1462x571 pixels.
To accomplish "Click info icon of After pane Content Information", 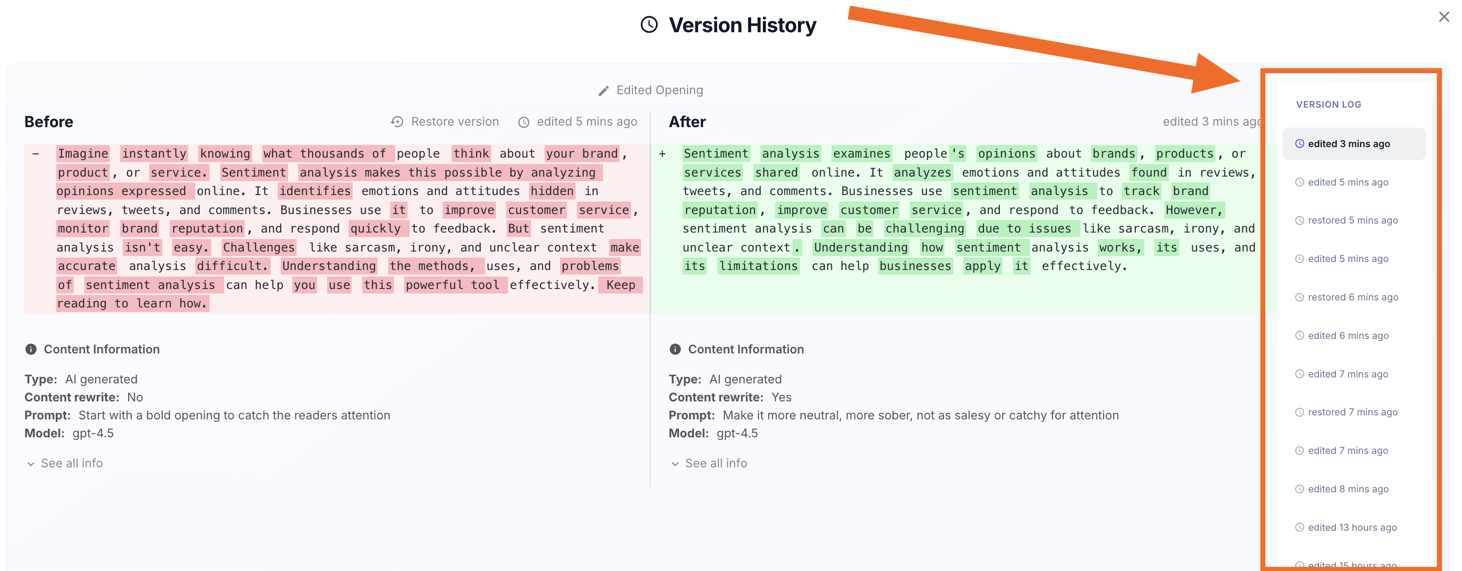I will click(x=675, y=349).
